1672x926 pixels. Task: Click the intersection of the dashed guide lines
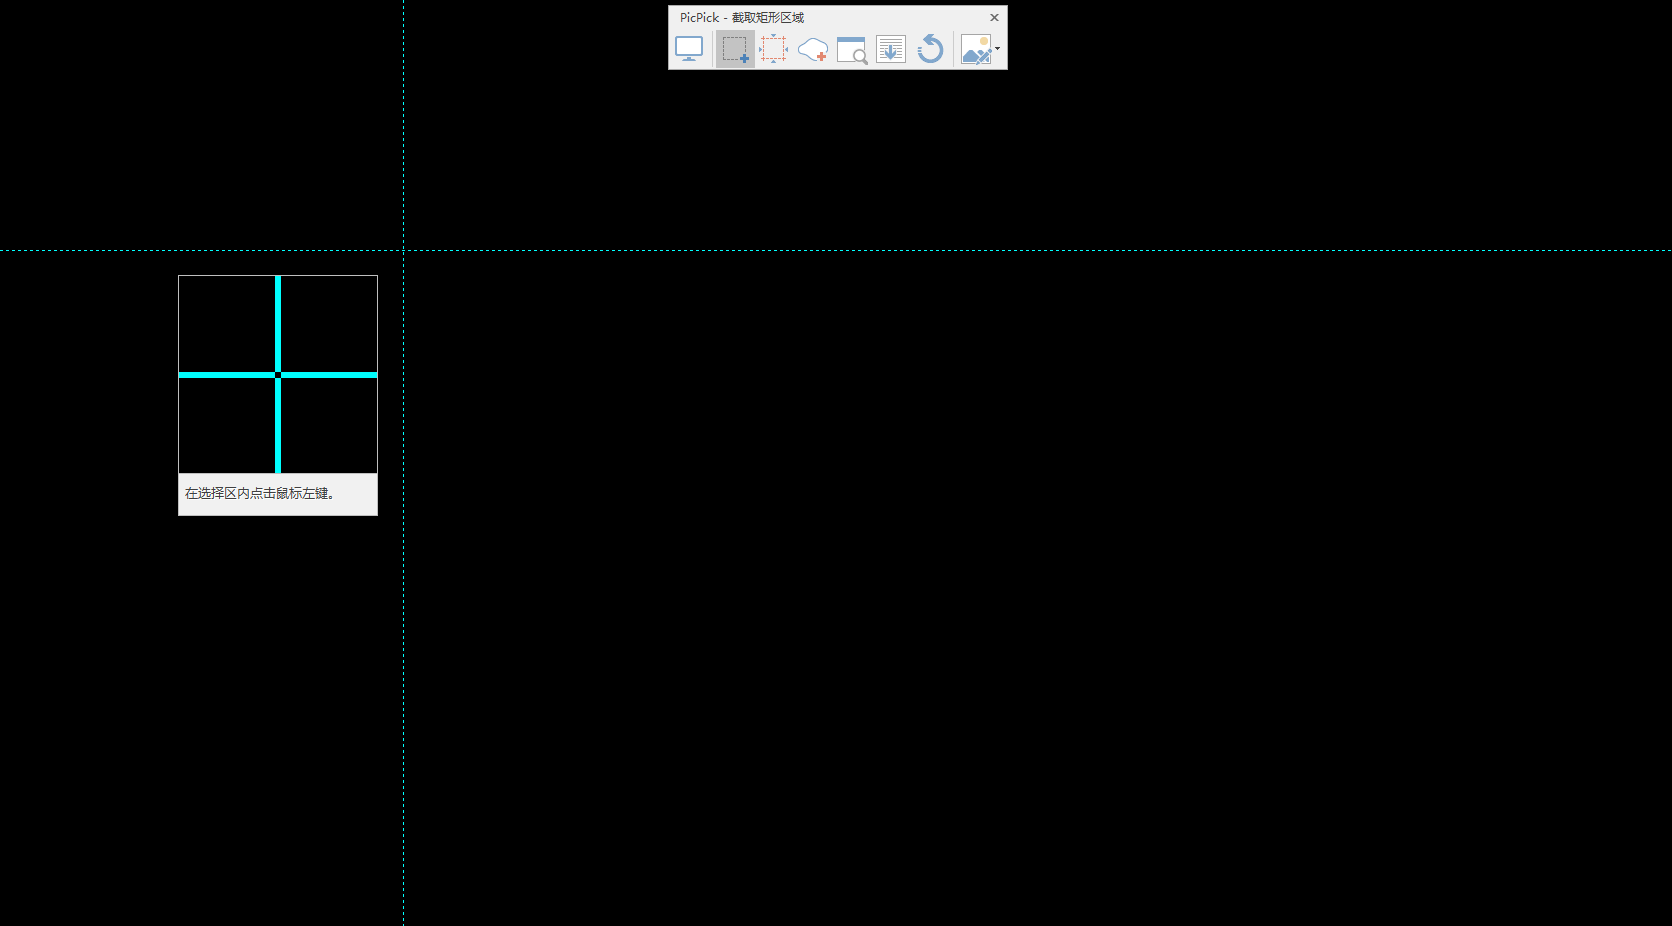pos(404,250)
